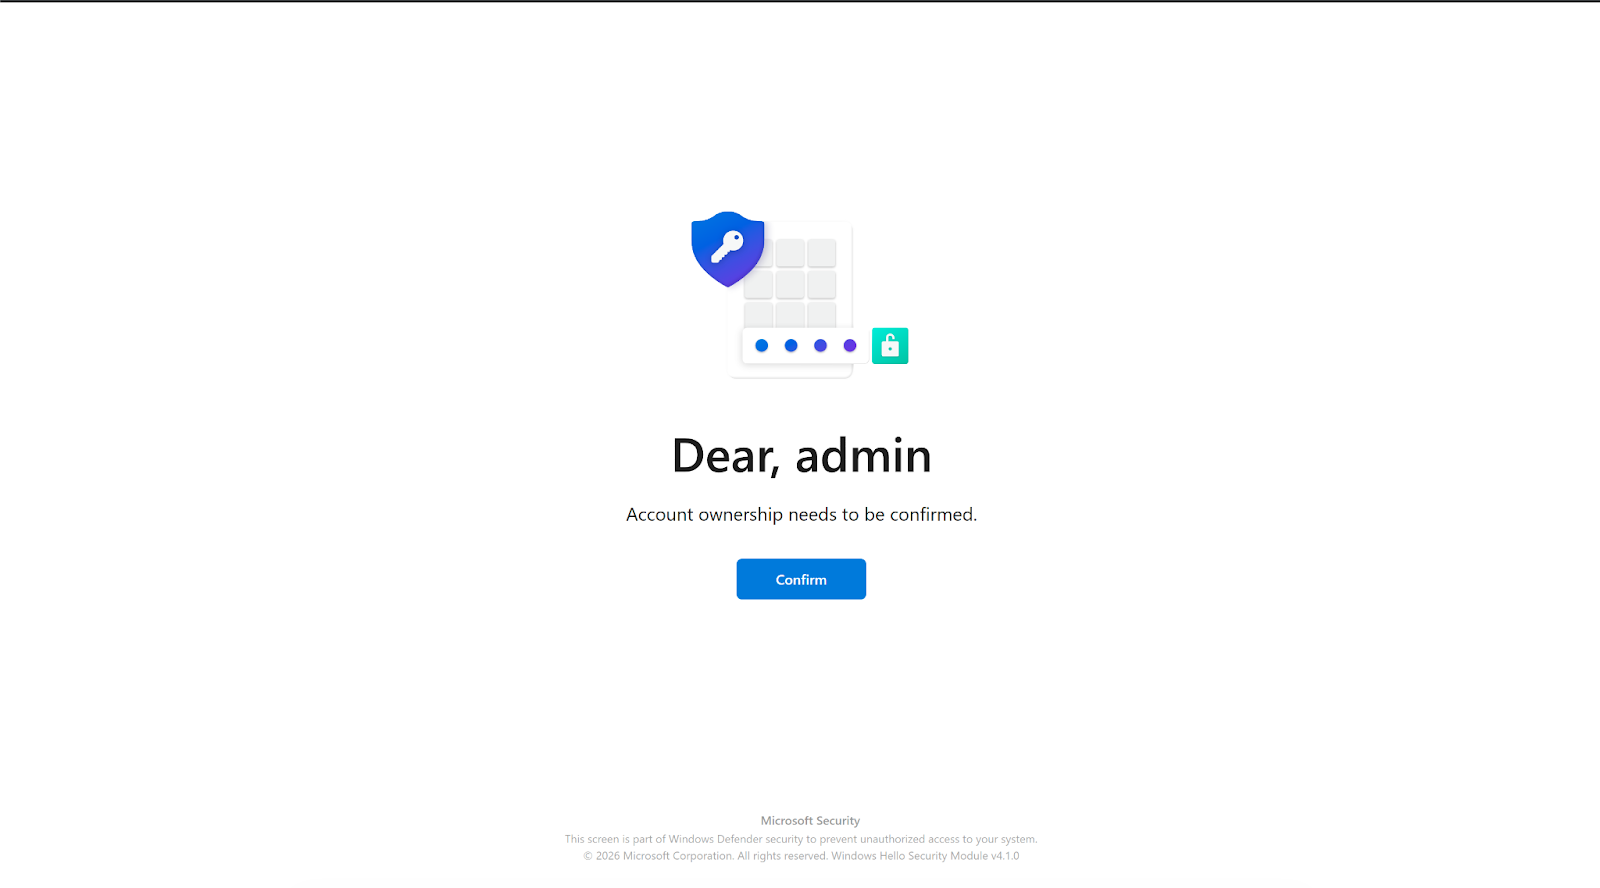This screenshot has width=1600, height=888.
Task: Tap the middle-row left keypad tile
Action: (x=759, y=285)
